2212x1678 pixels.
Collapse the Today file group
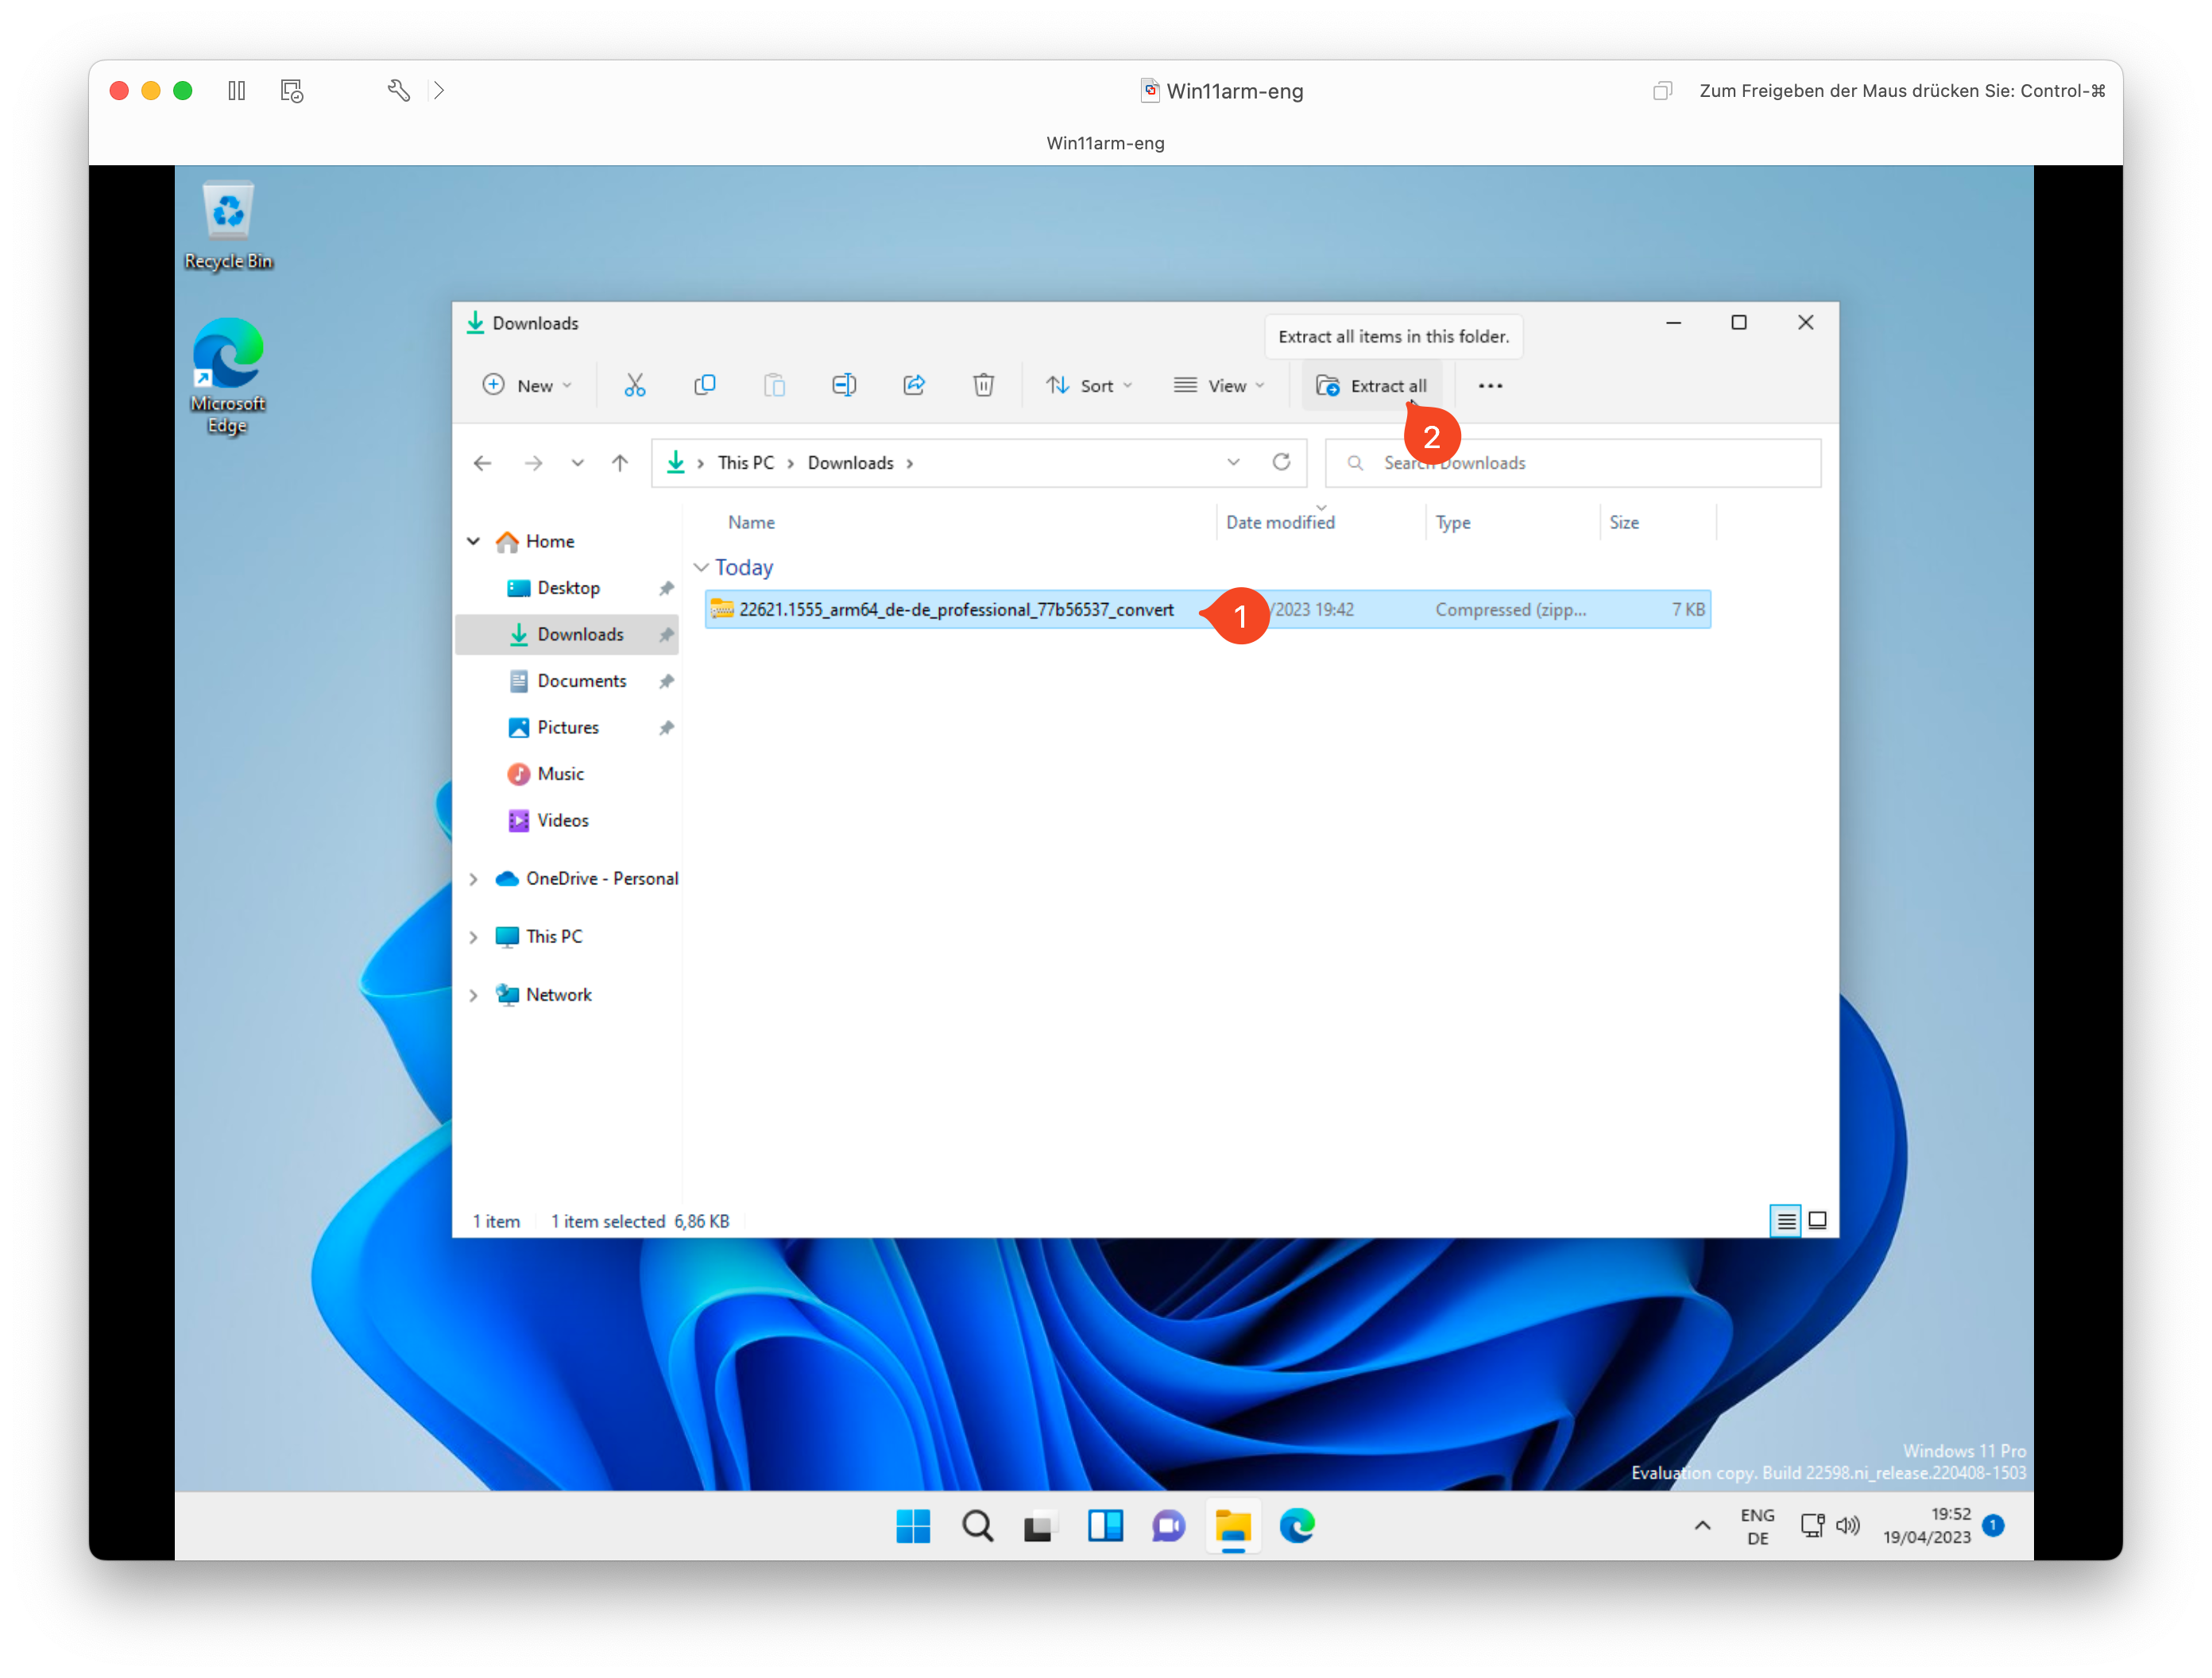coord(701,568)
